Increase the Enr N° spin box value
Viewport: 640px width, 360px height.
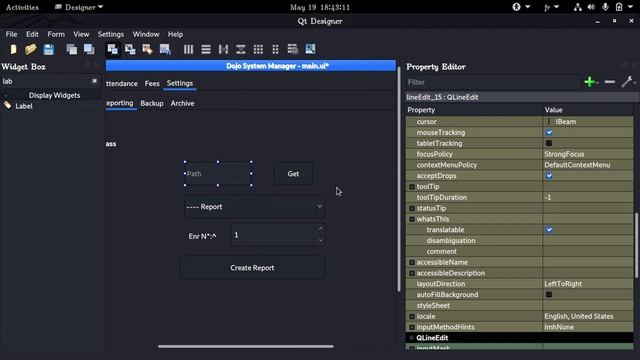[x=320, y=229]
